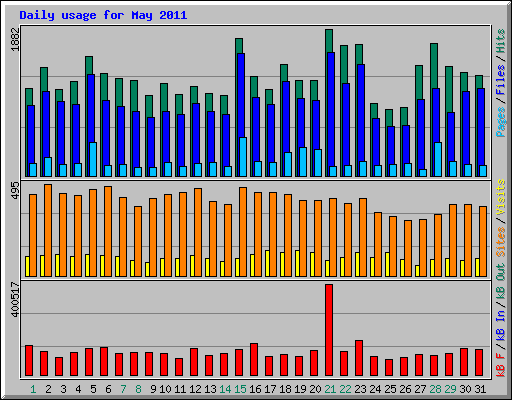
Task: Click day 8 on the x-axis
Action: tap(138, 389)
